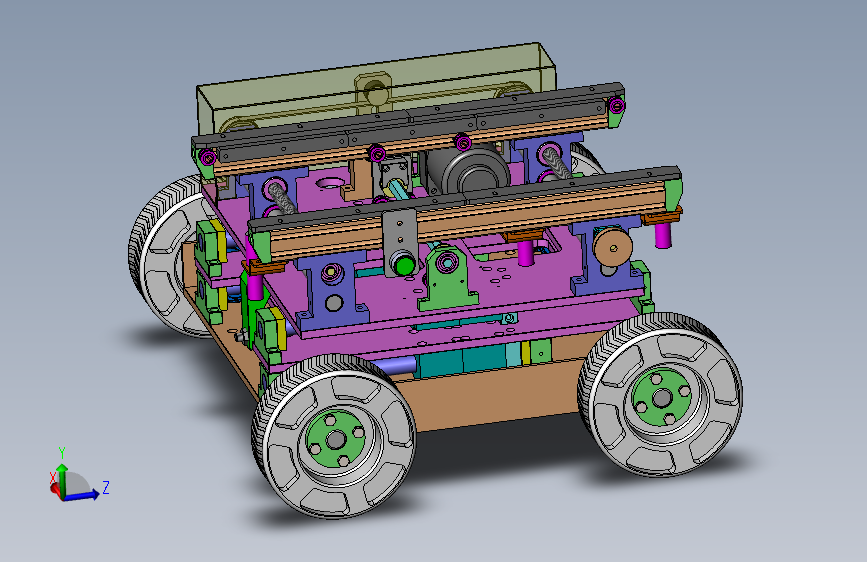Select the green hub of the front-right wheel
The width and height of the screenshot is (867, 562).
pyautogui.click(x=661, y=397)
